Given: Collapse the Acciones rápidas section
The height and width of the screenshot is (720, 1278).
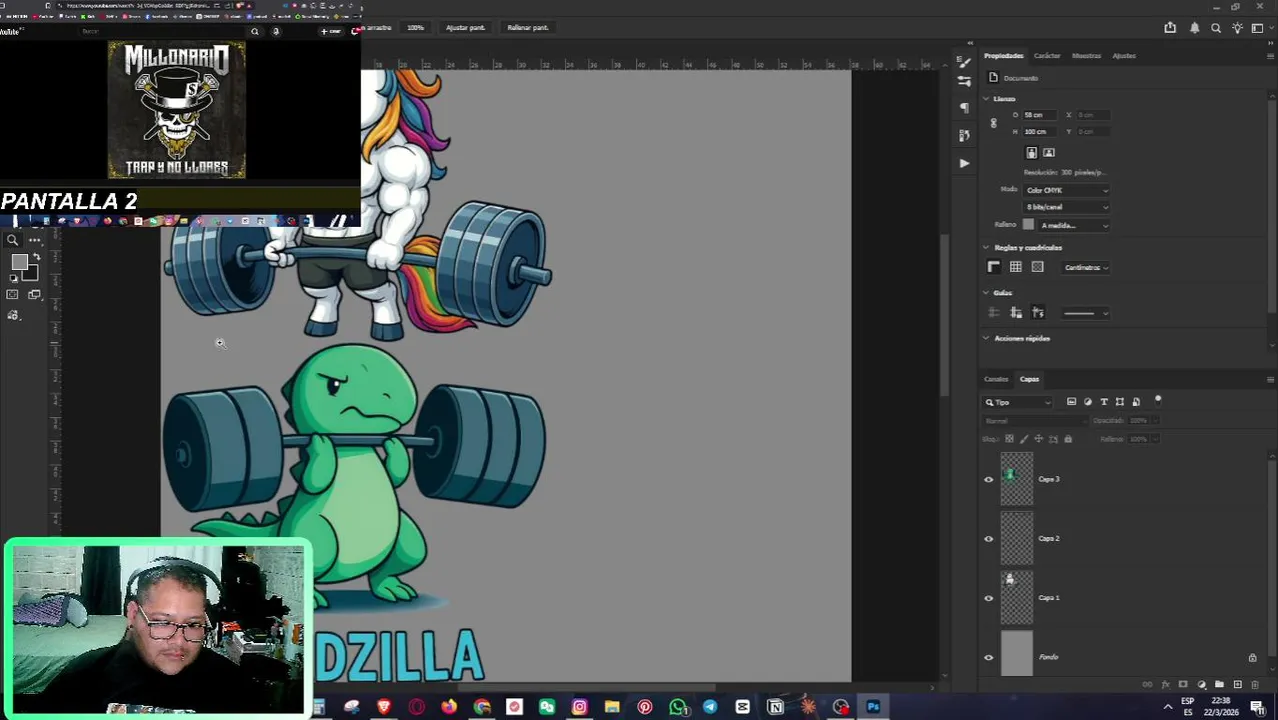Looking at the screenshot, I should [x=986, y=338].
